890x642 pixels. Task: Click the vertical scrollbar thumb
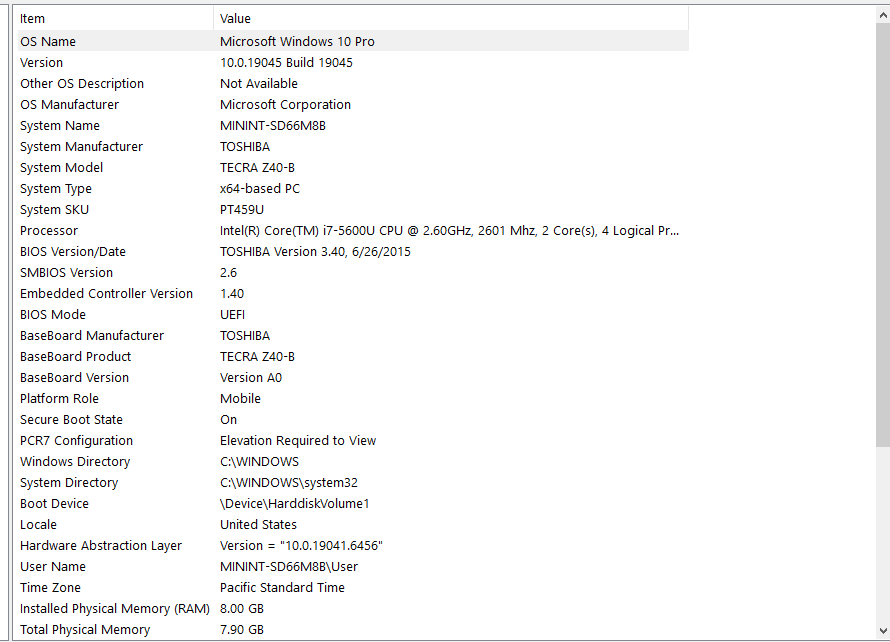click(x=883, y=236)
